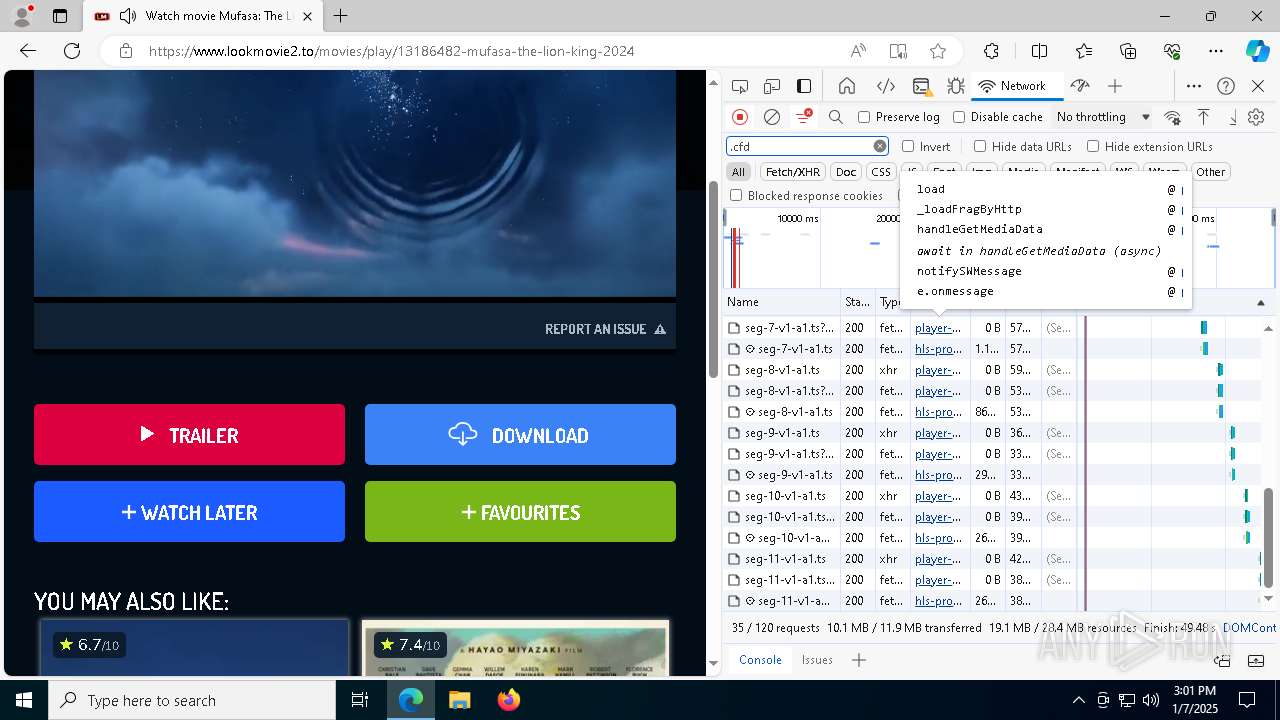
Task: Open Read aloud icon in address bar
Action: point(858,51)
